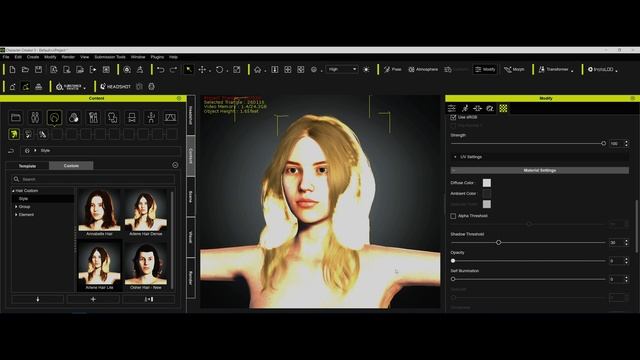Click the Home camera view icon

[258, 69]
